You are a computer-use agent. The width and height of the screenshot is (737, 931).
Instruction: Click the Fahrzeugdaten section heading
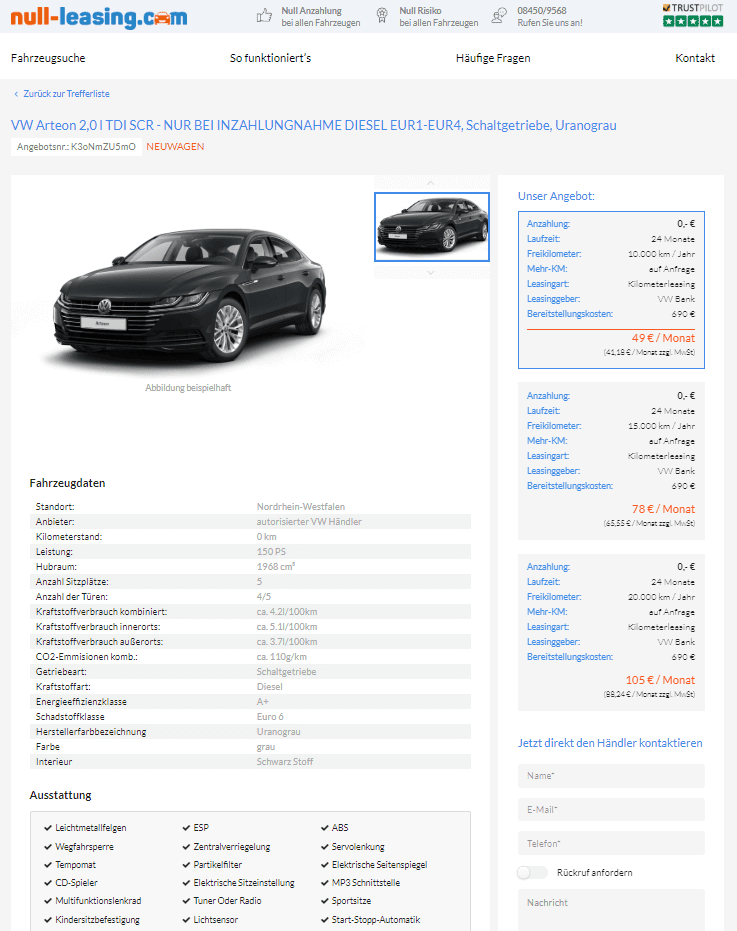coord(67,483)
